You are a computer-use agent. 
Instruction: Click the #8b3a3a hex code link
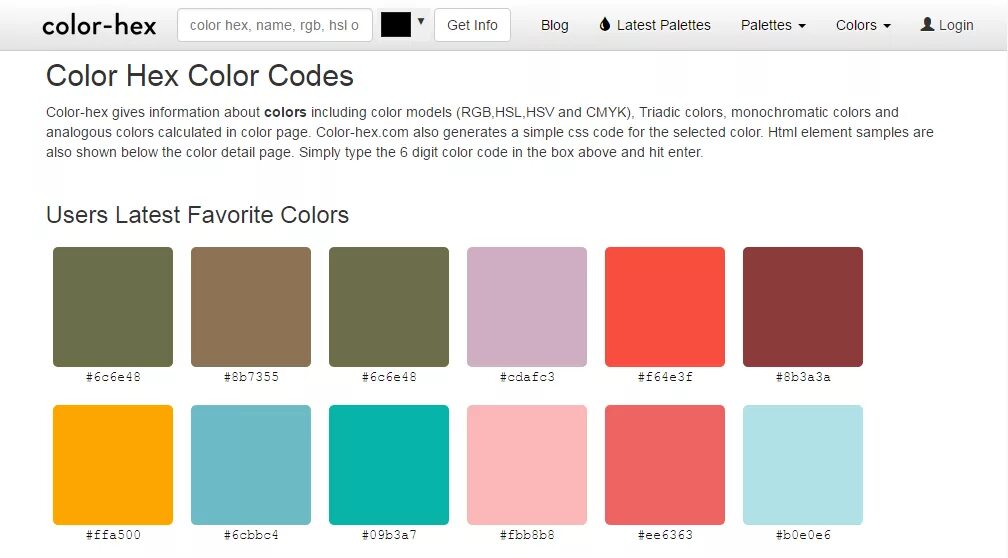tap(803, 377)
